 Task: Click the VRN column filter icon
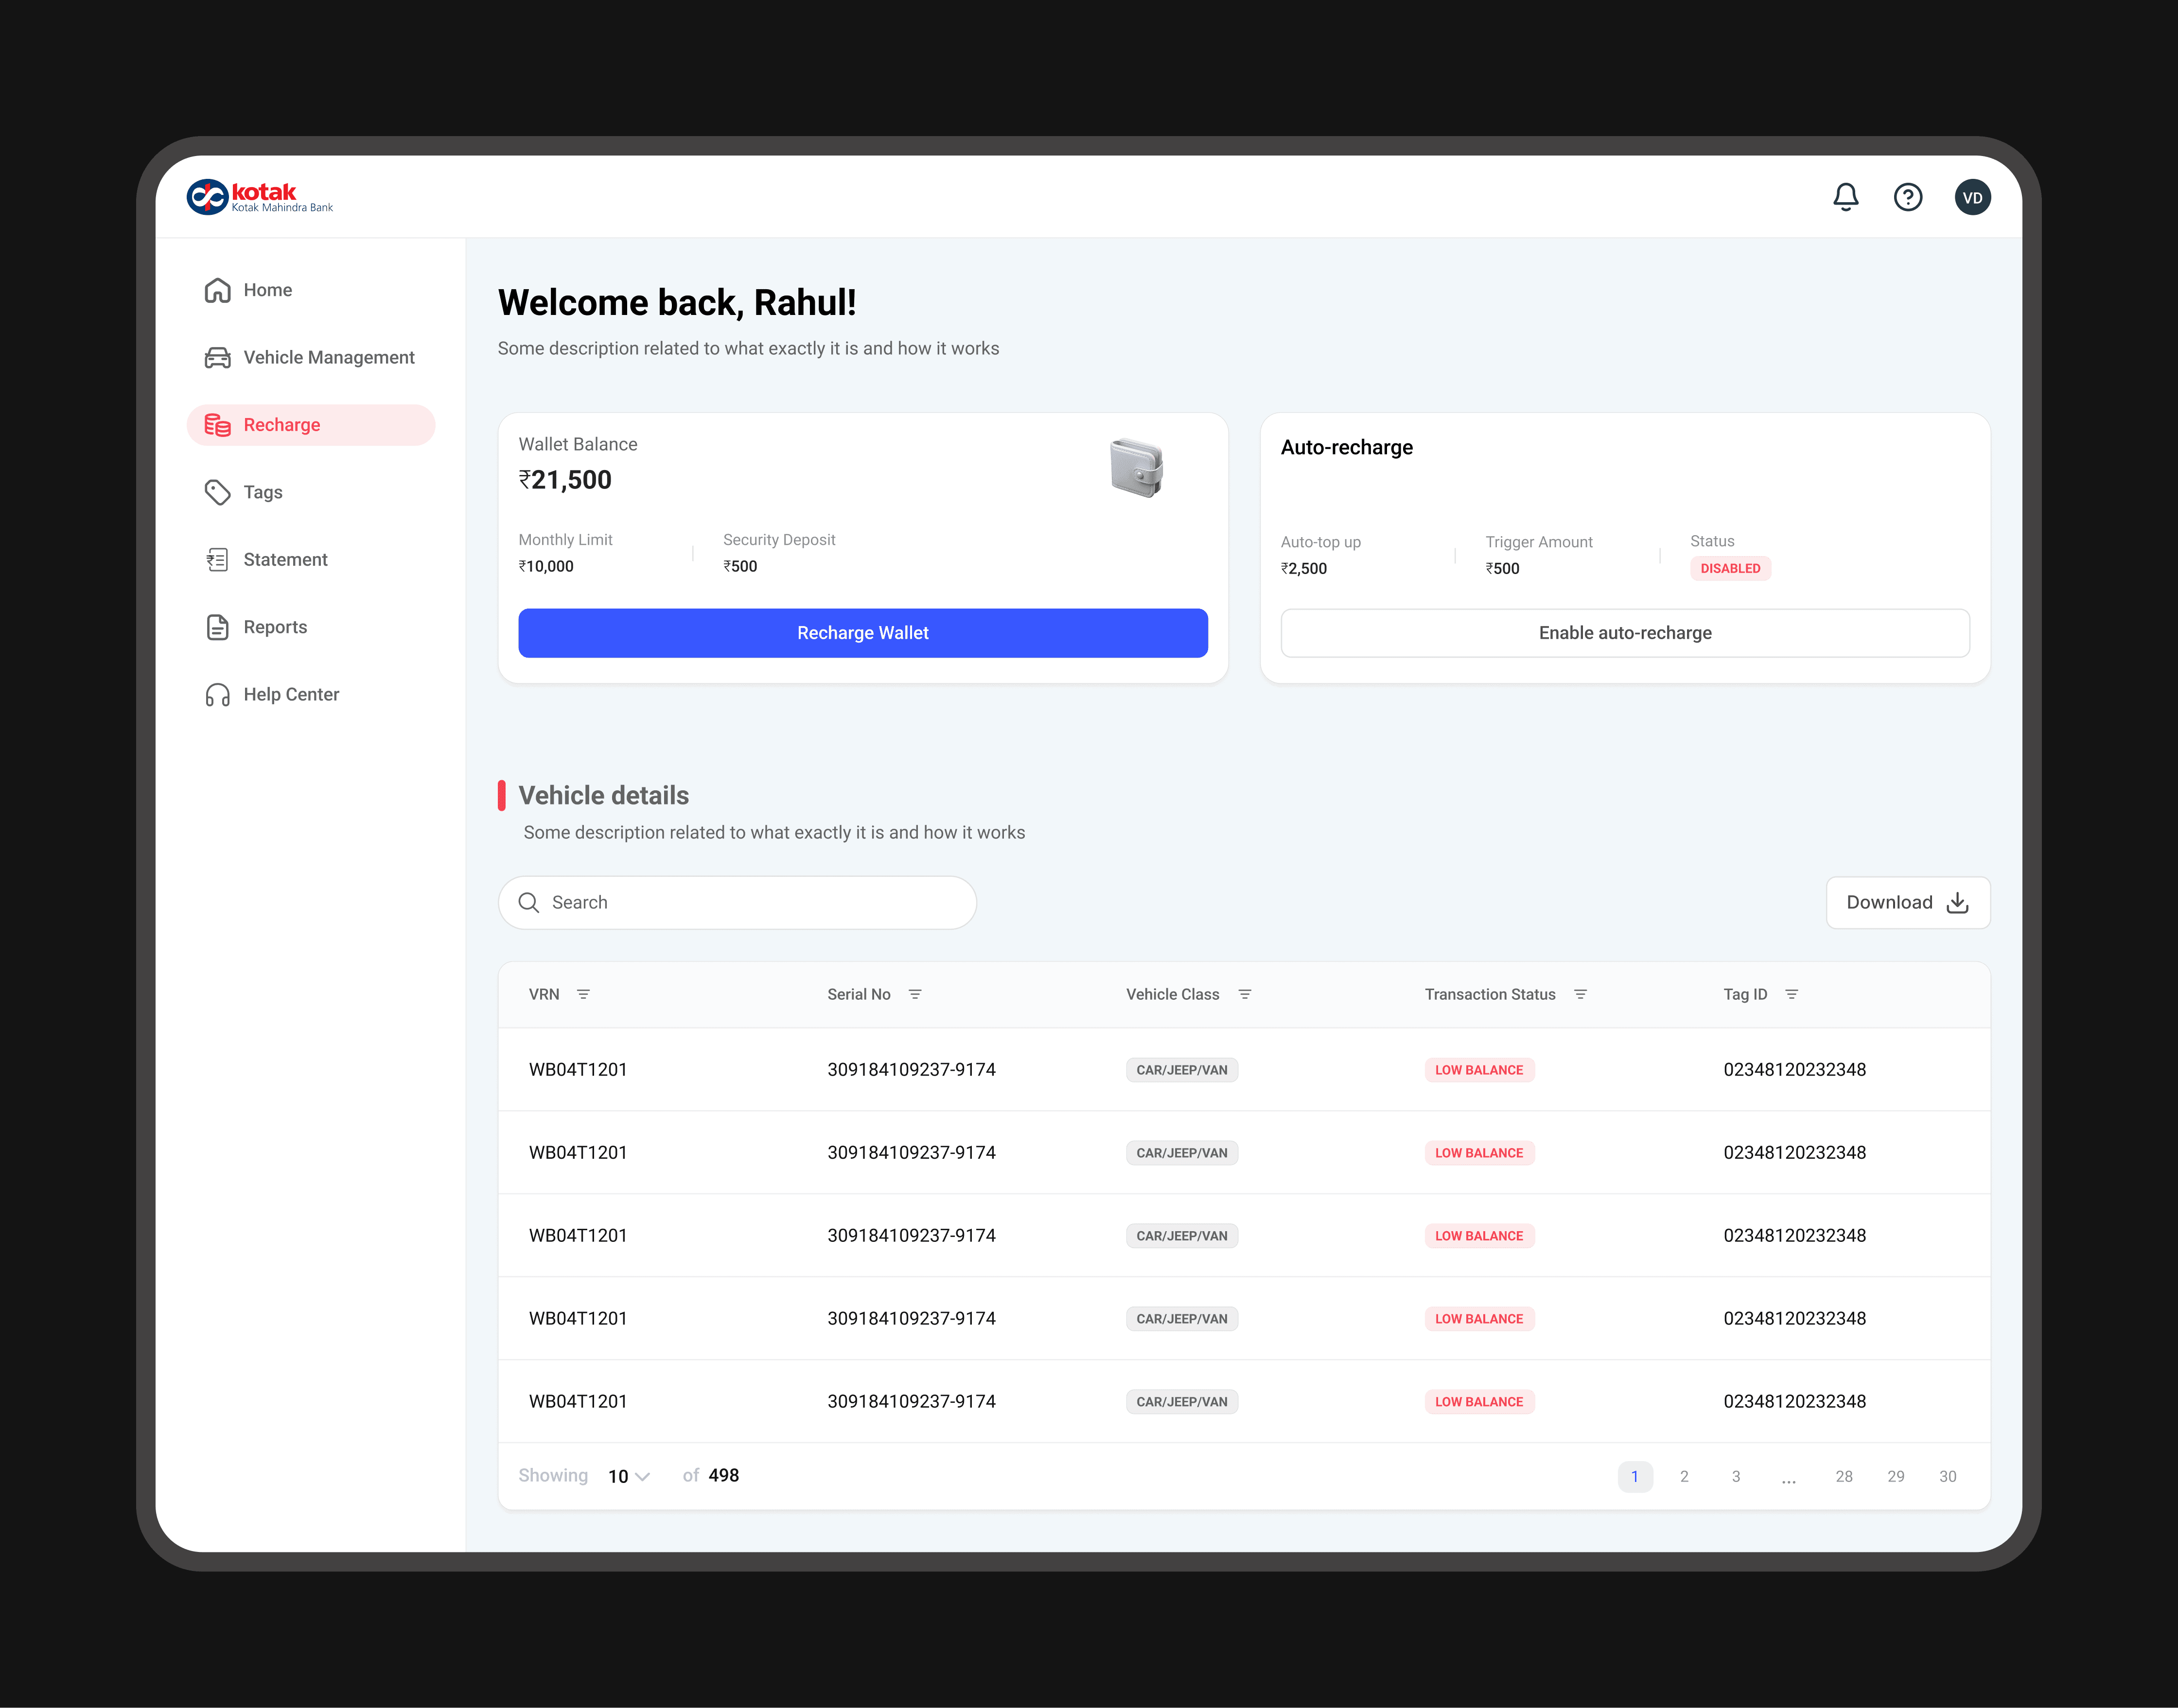(x=583, y=994)
